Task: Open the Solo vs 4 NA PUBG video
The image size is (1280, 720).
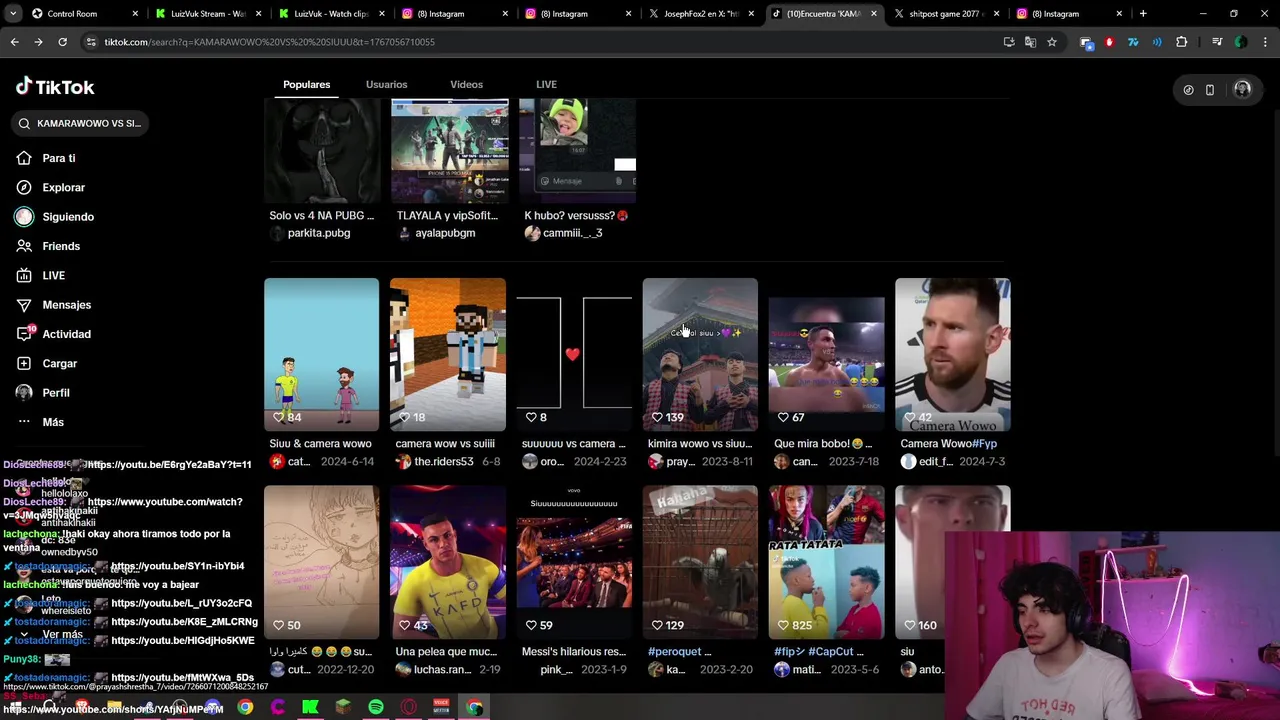Action: tap(321, 150)
